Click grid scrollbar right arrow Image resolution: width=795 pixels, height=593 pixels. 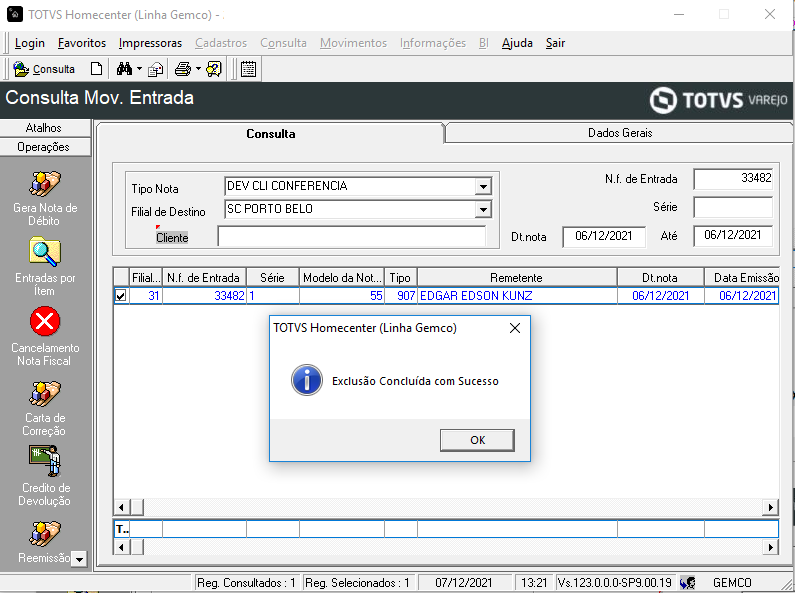point(771,507)
